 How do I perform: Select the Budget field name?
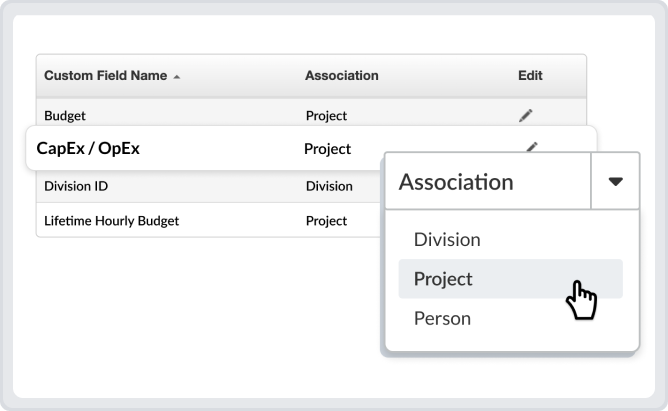[x=65, y=115]
